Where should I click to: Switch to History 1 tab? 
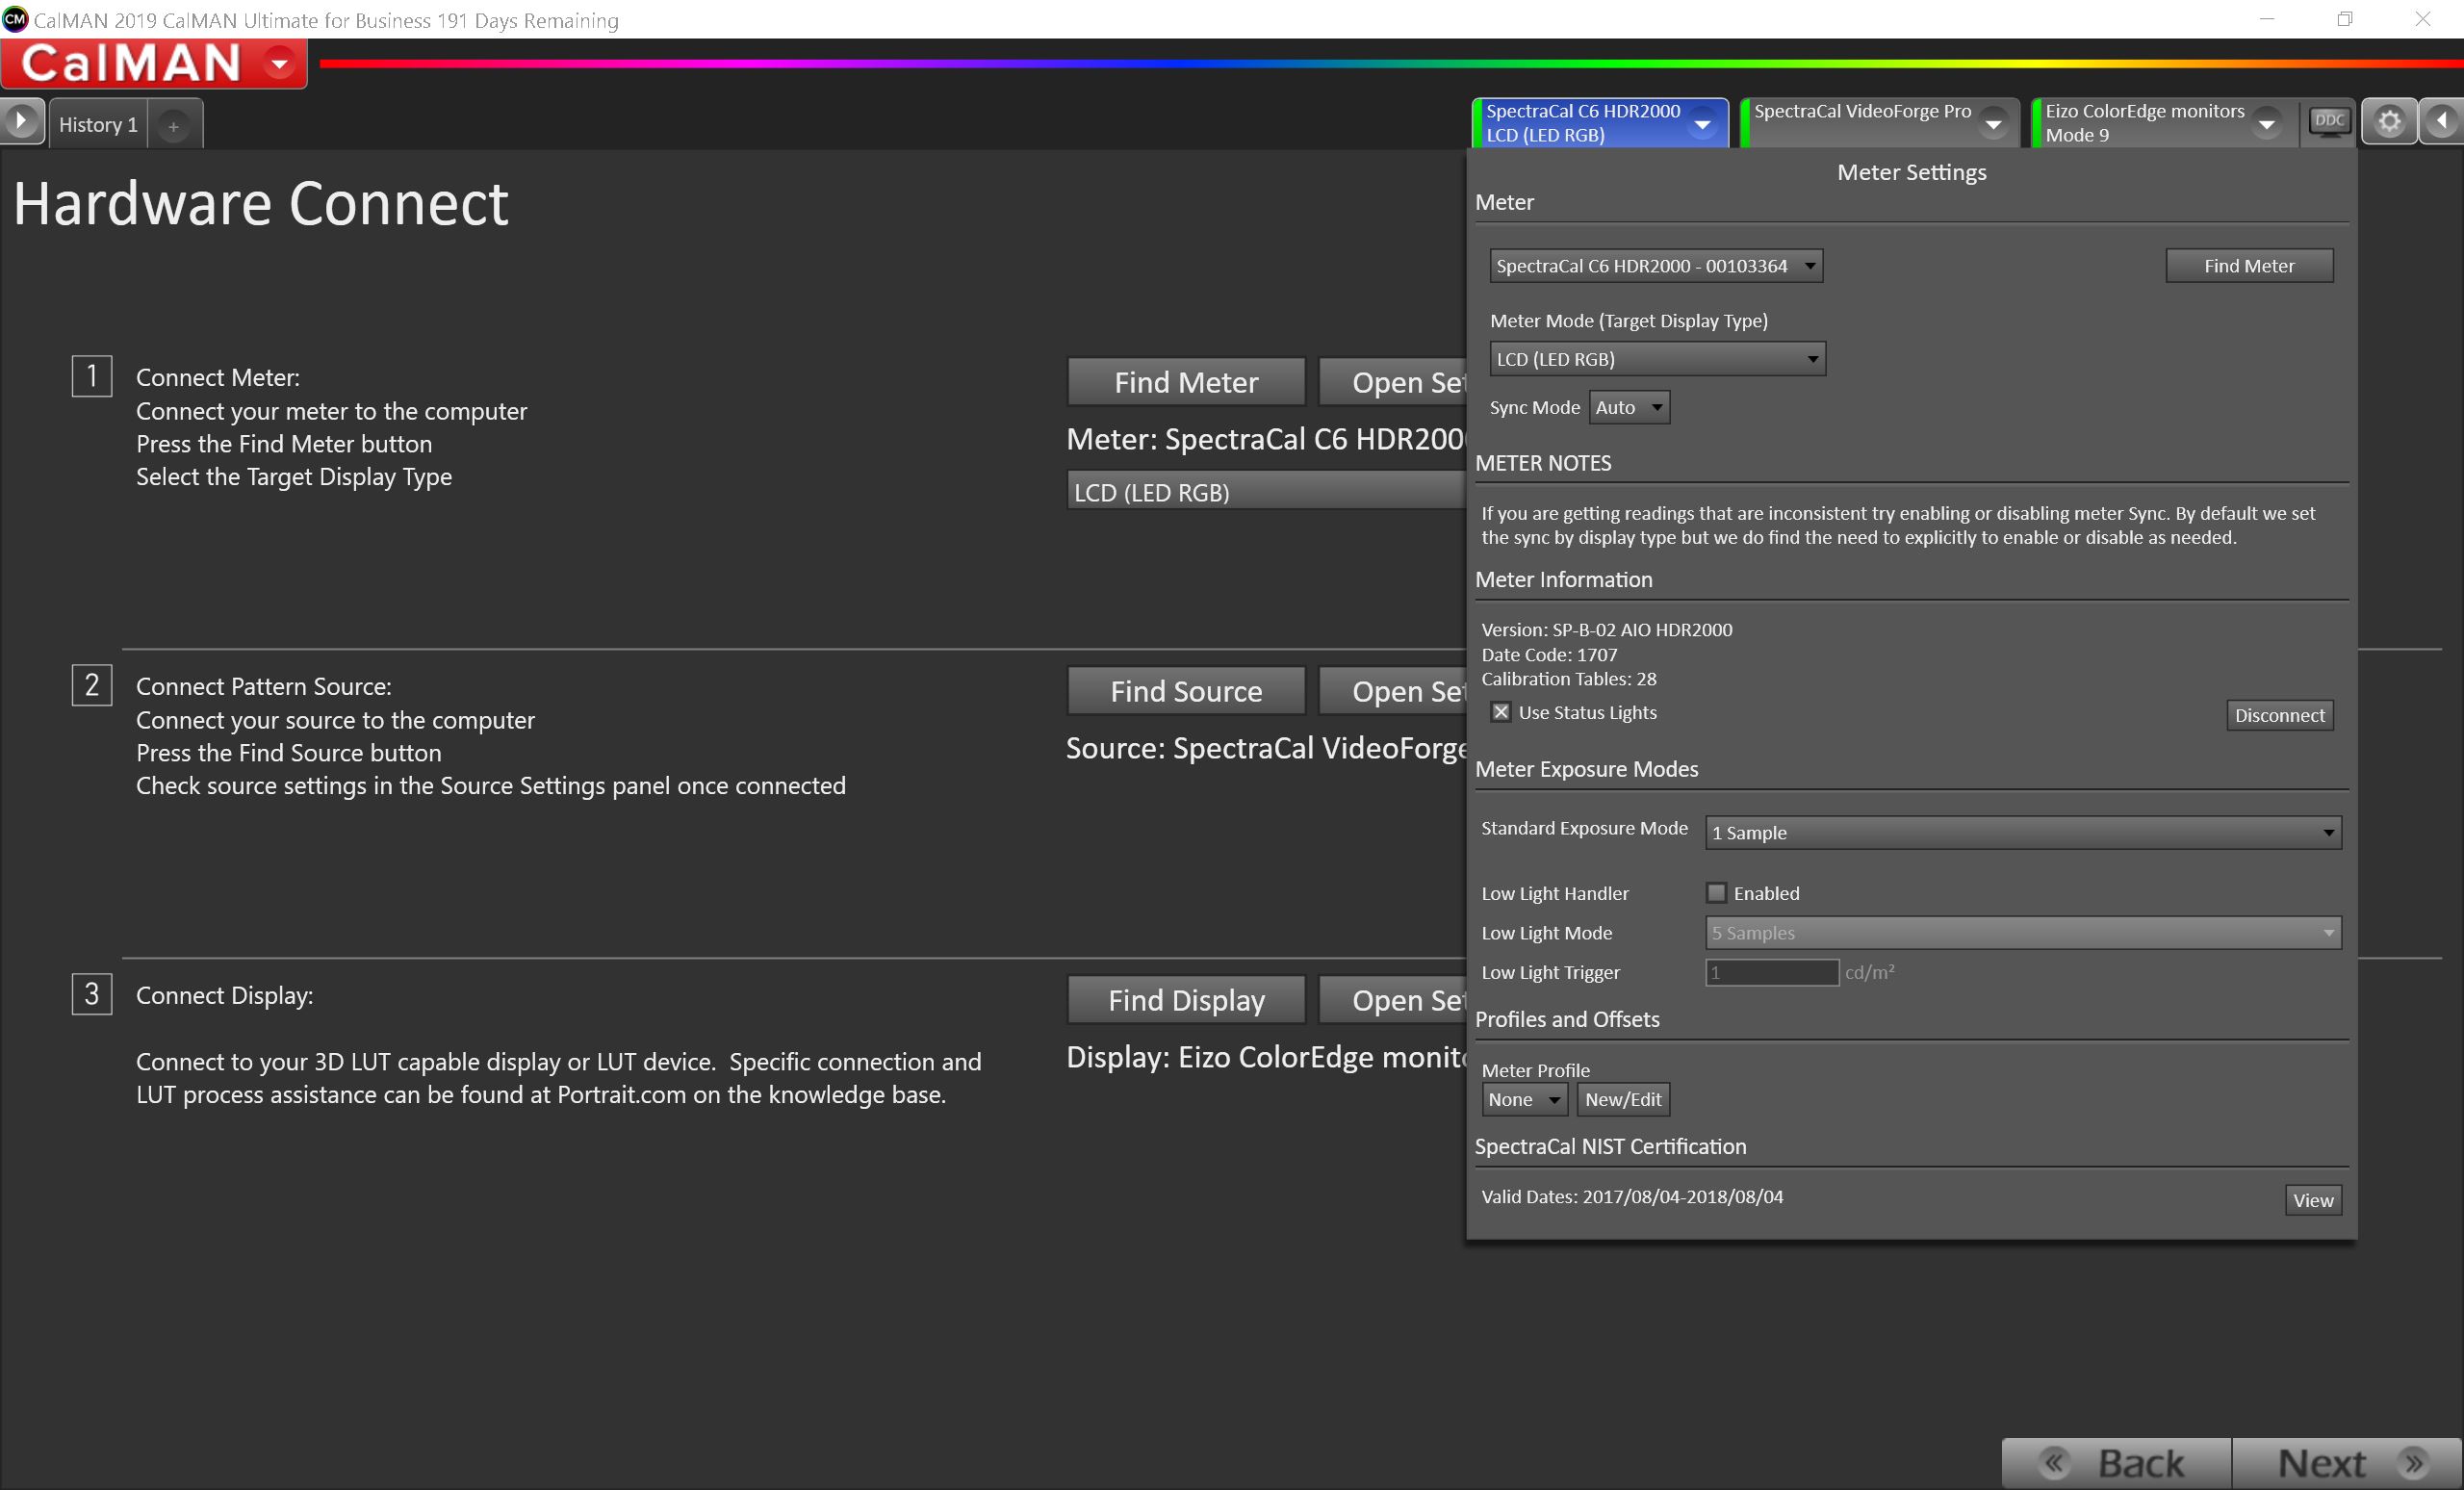tap(98, 125)
